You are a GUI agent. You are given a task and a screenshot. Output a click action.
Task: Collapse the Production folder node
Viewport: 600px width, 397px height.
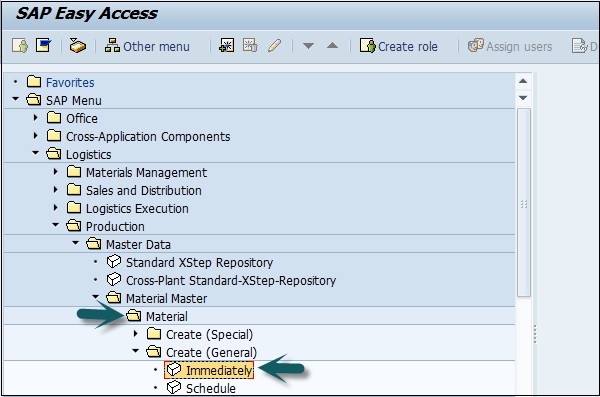coord(55,225)
